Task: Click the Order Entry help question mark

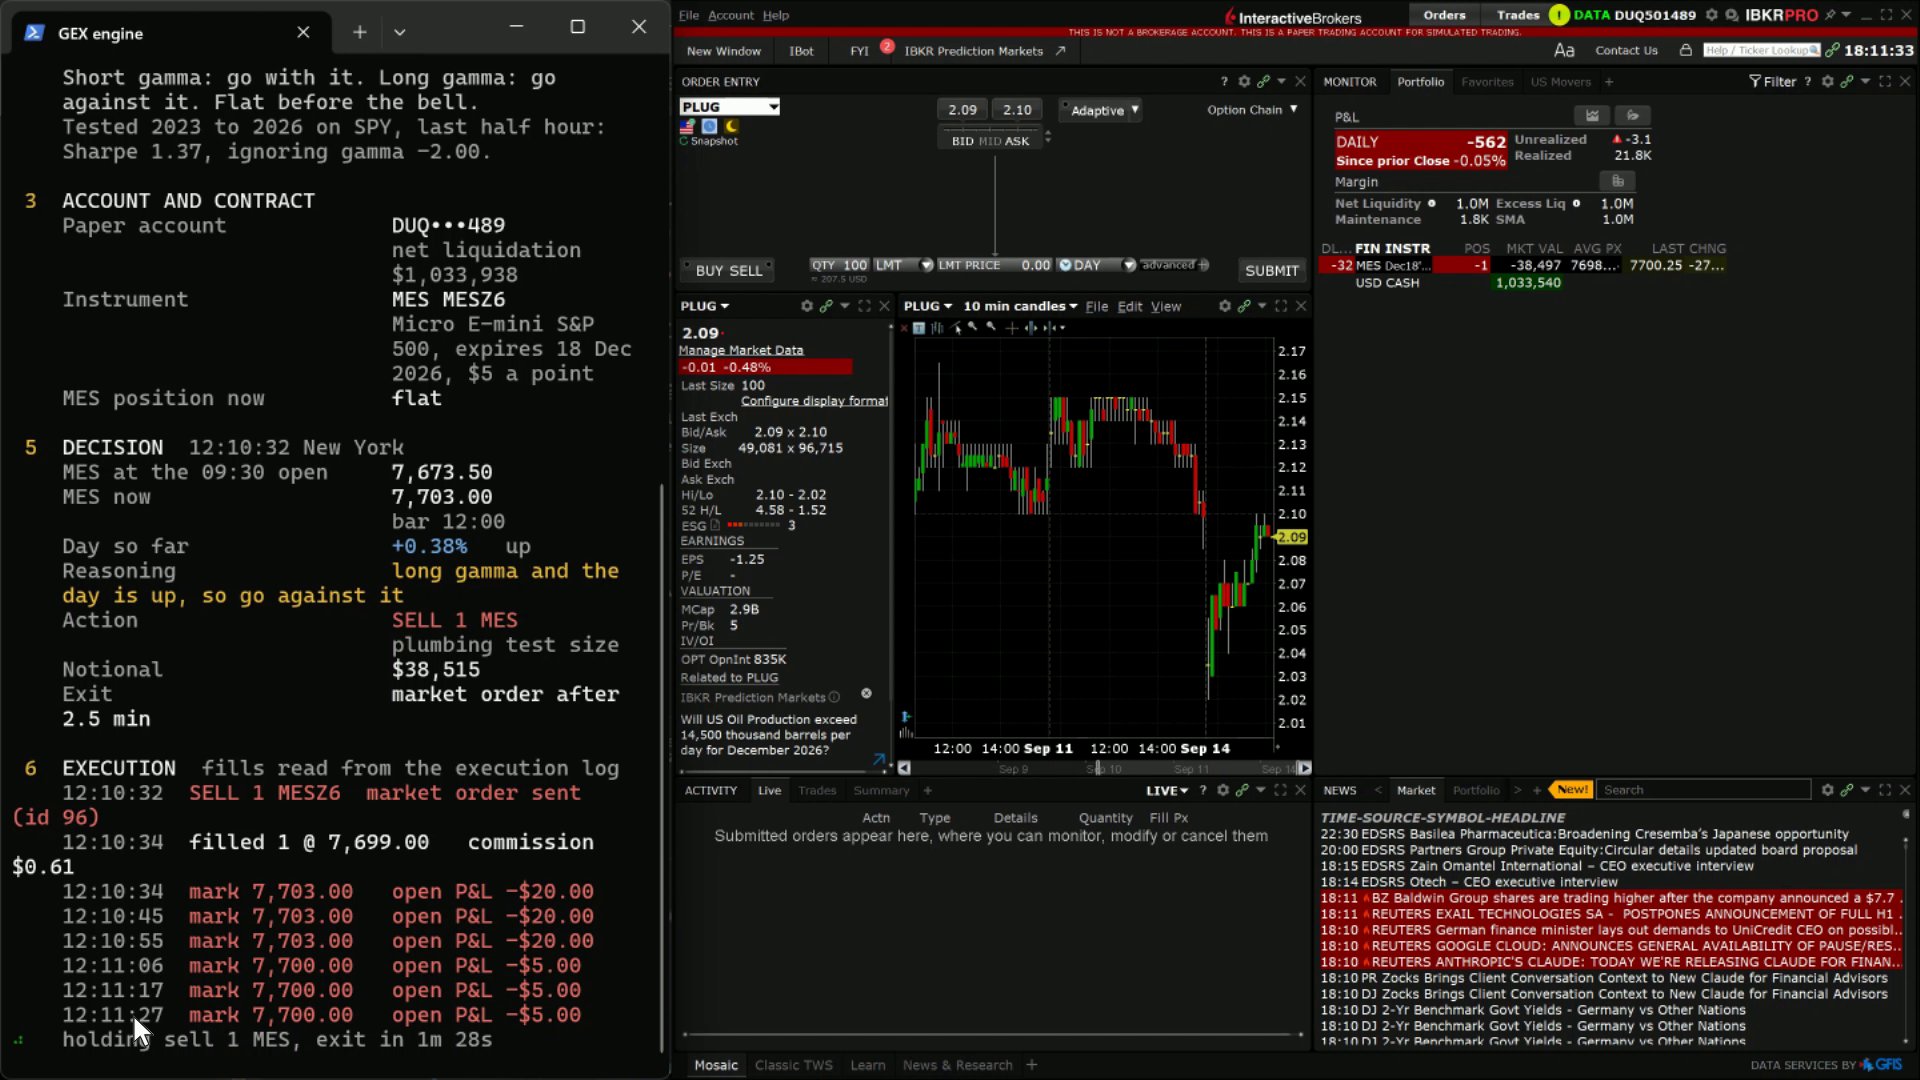Action: click(x=1224, y=82)
